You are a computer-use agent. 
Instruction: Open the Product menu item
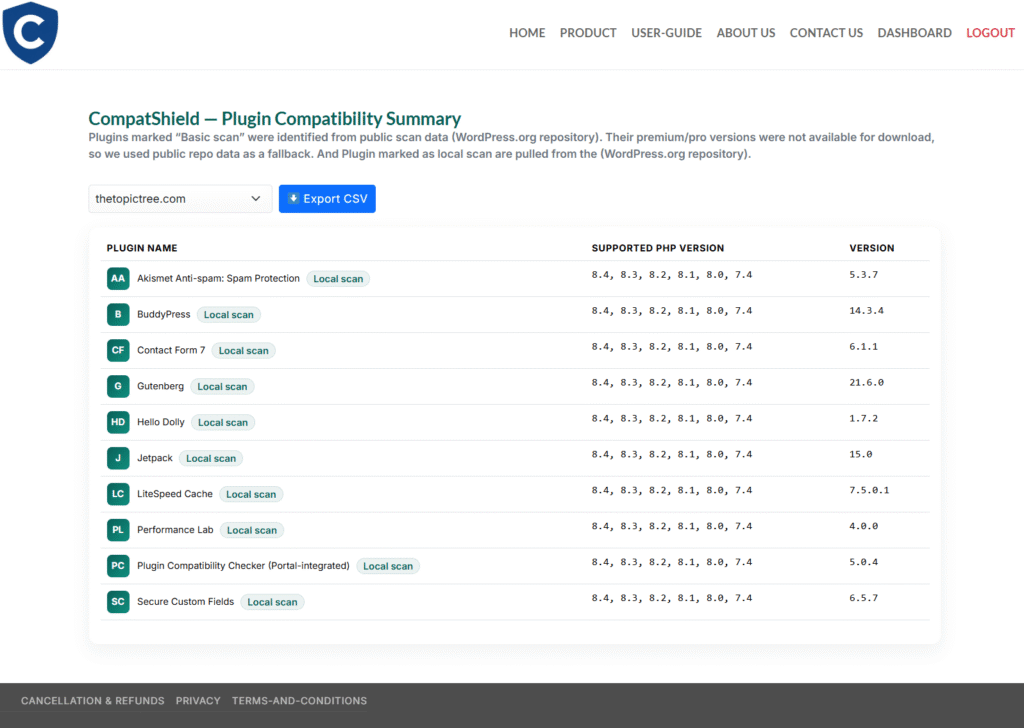588,33
